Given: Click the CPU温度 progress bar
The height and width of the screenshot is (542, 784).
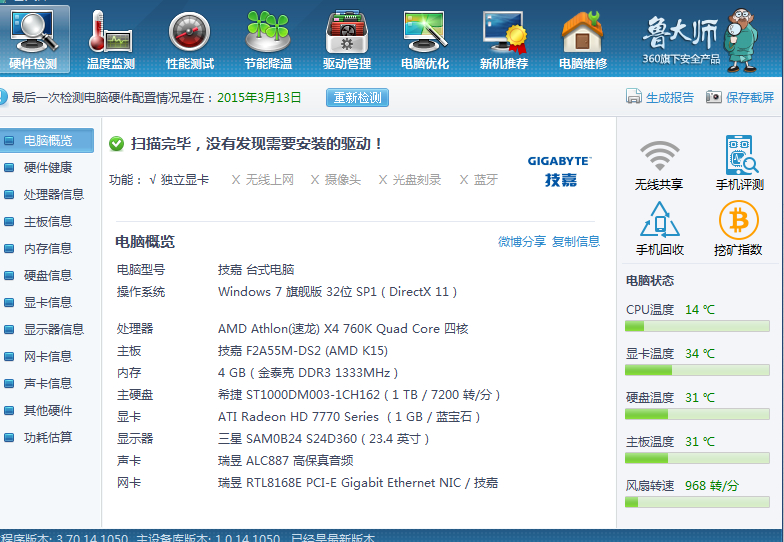Looking at the screenshot, I should [697, 326].
